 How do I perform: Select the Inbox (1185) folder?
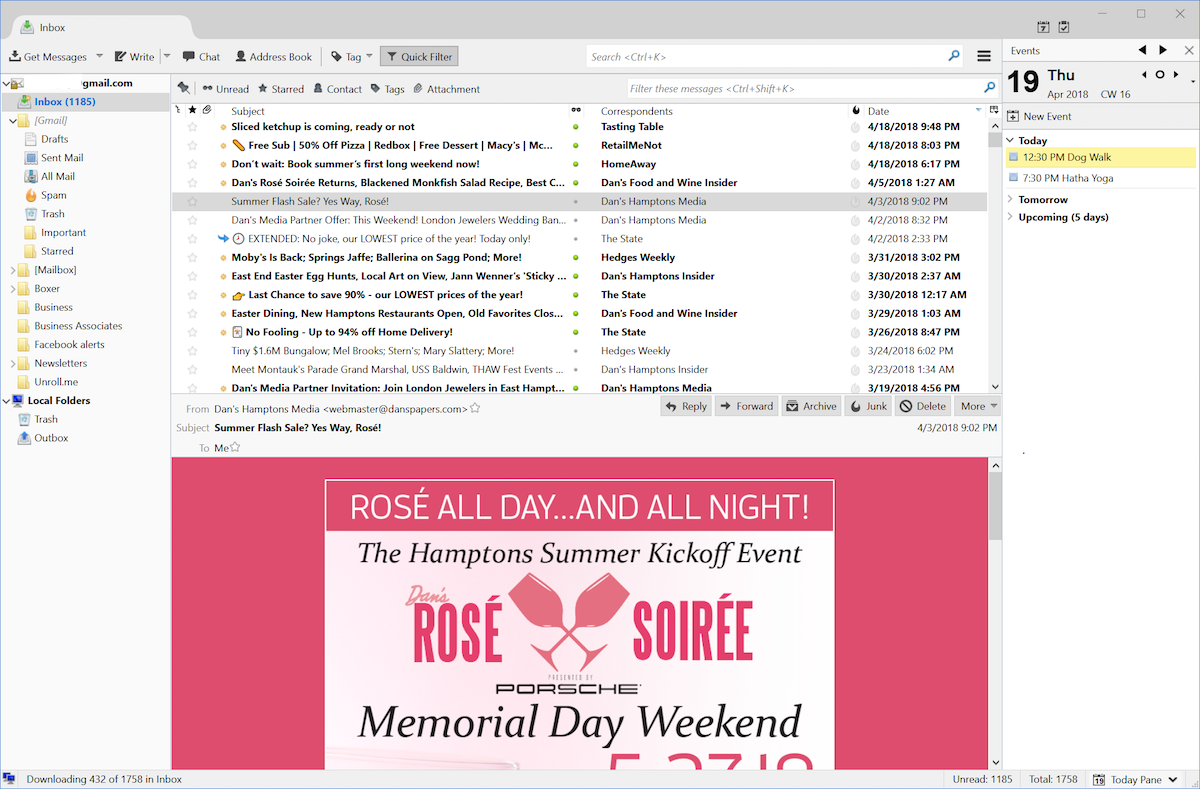[x=64, y=102]
